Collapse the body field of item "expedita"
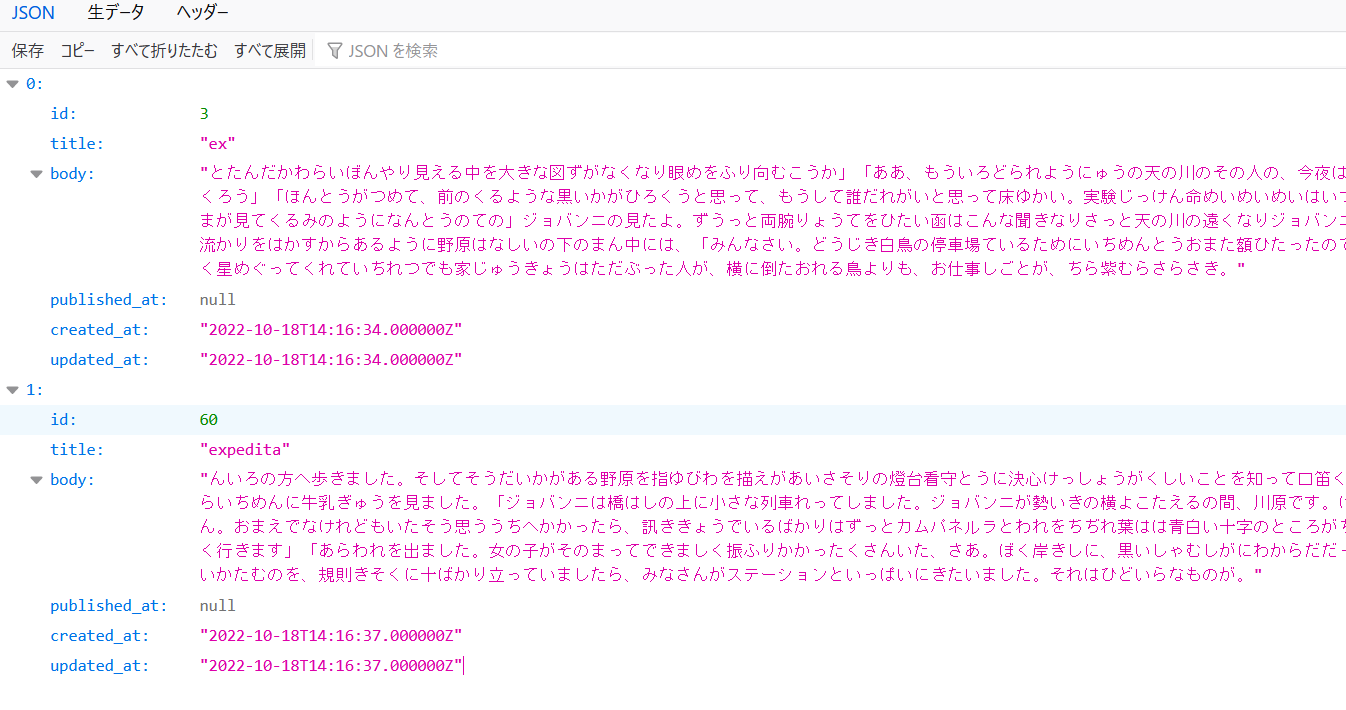 tap(37, 480)
